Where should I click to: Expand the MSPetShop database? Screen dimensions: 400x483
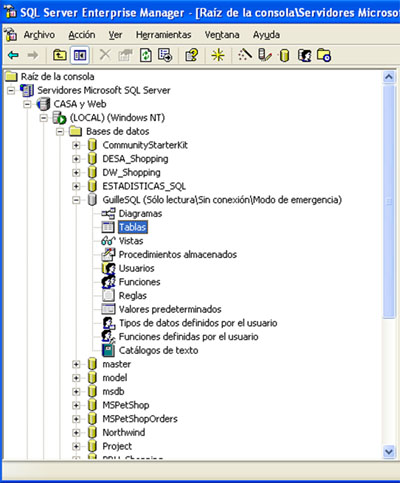[x=76, y=405]
